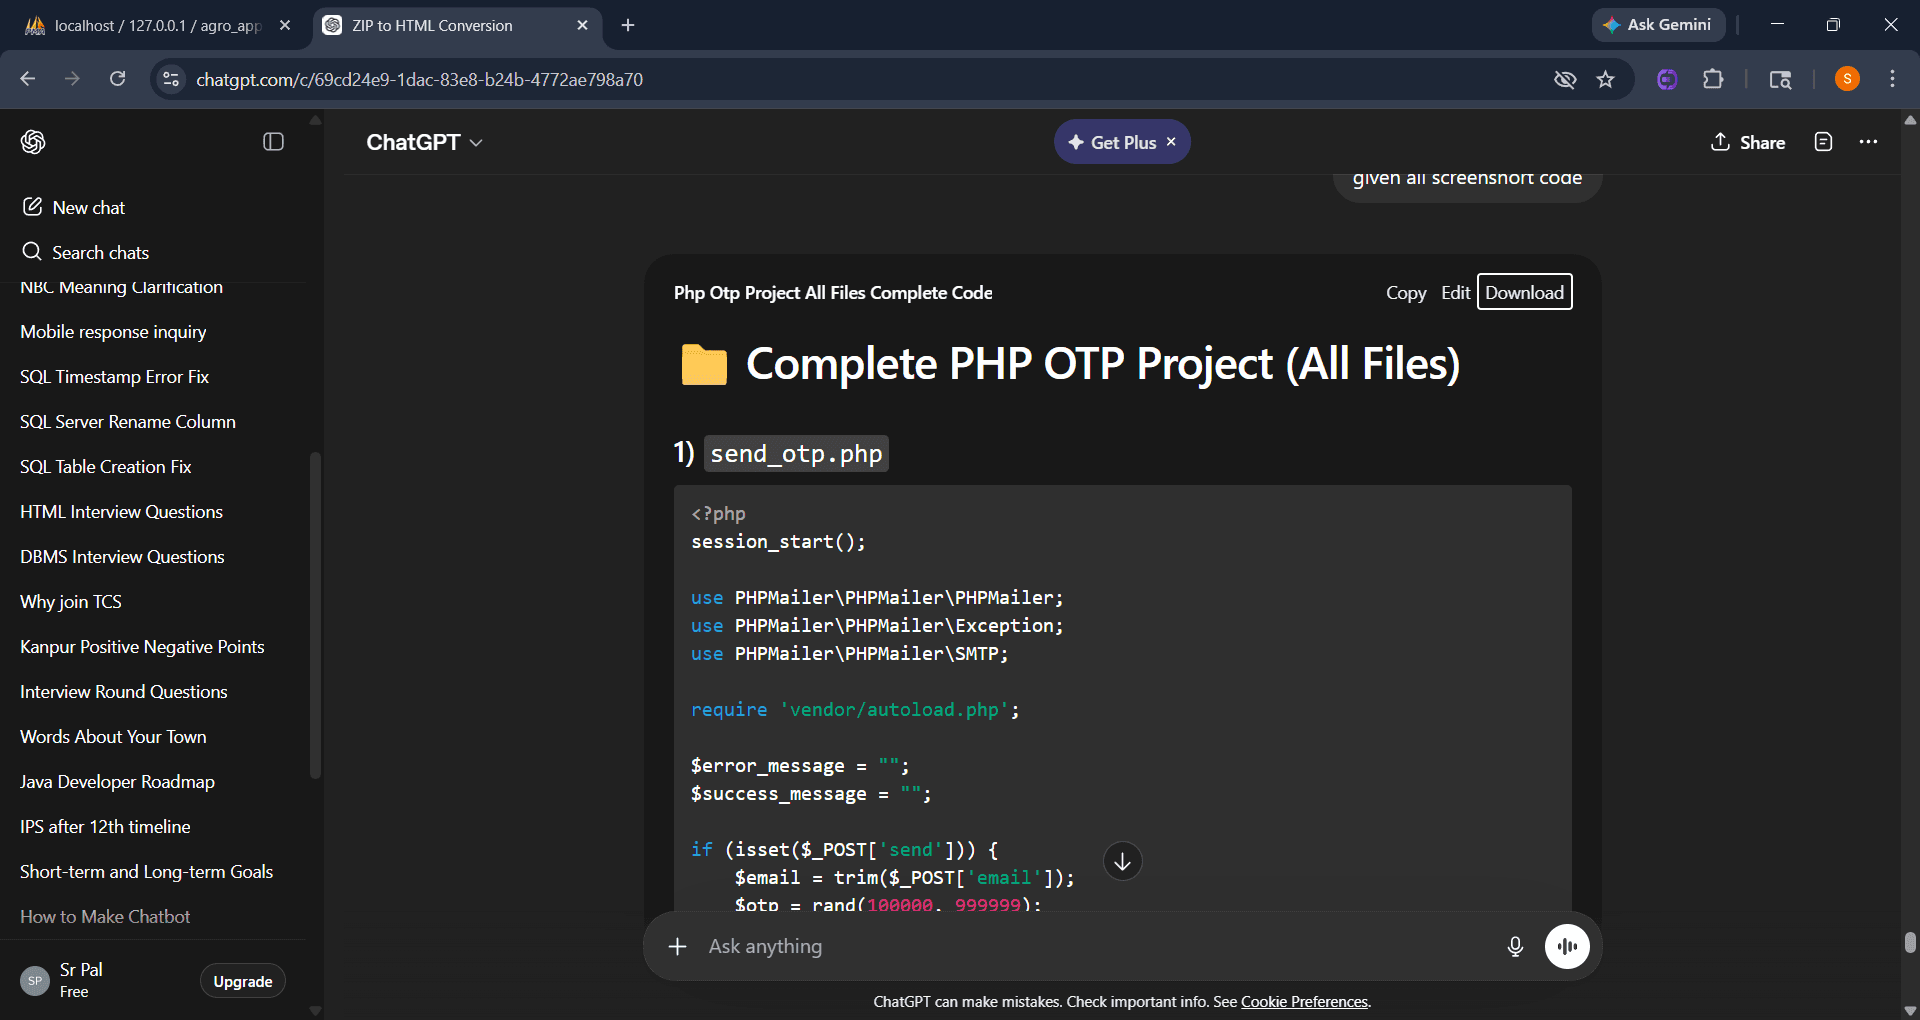Image resolution: width=1920 pixels, height=1020 pixels.
Task: Click the Download button for the document
Action: tap(1524, 292)
